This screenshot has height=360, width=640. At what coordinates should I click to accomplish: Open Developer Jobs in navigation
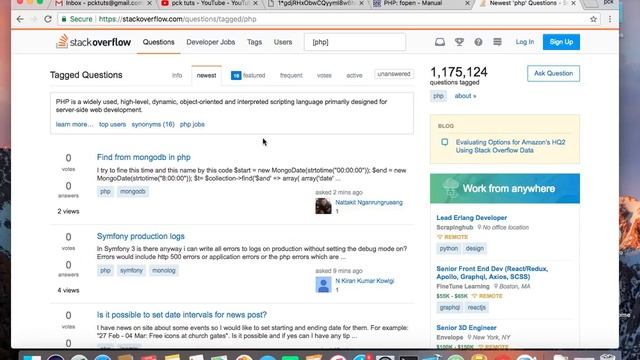pos(211,42)
